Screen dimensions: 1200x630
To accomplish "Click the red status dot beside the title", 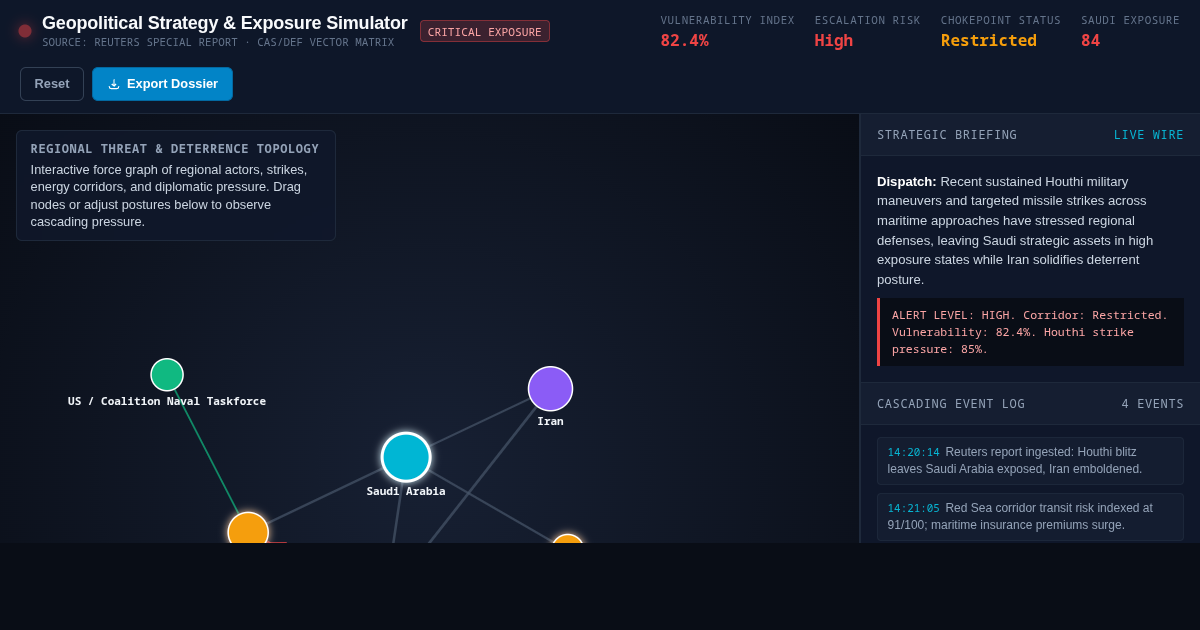I will [x=25, y=31].
